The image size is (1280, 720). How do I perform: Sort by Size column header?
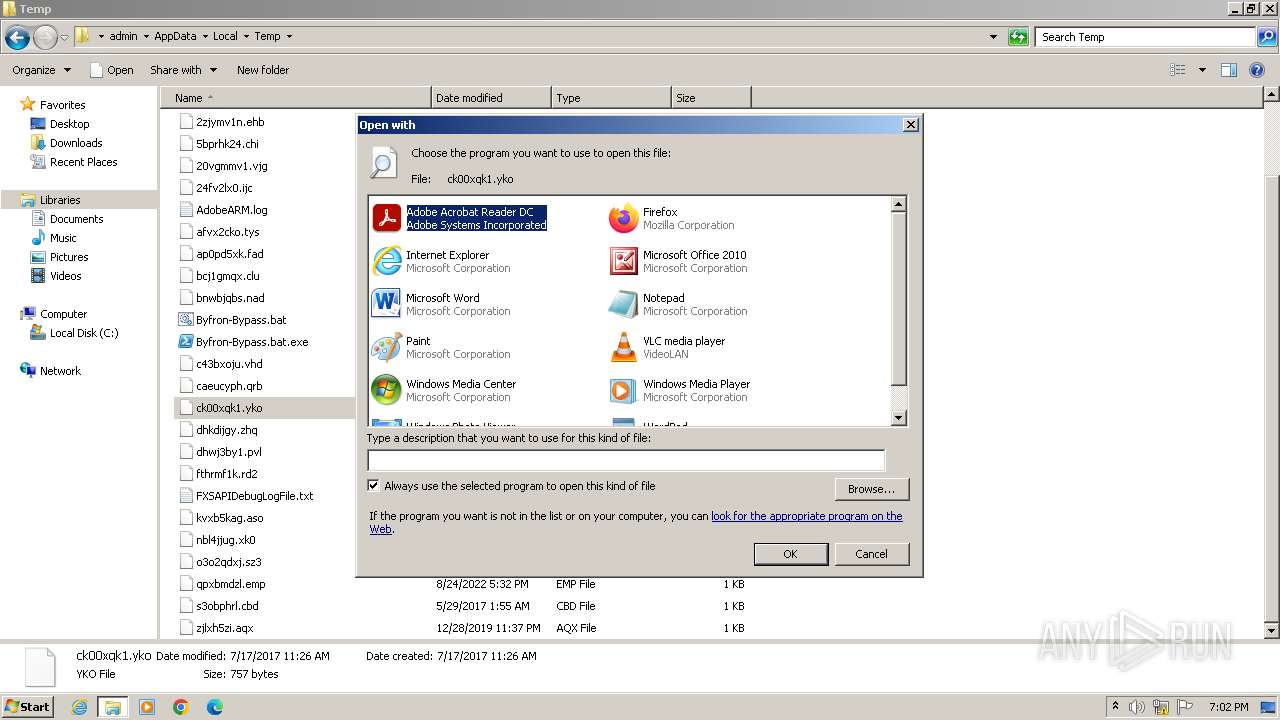[711, 98]
